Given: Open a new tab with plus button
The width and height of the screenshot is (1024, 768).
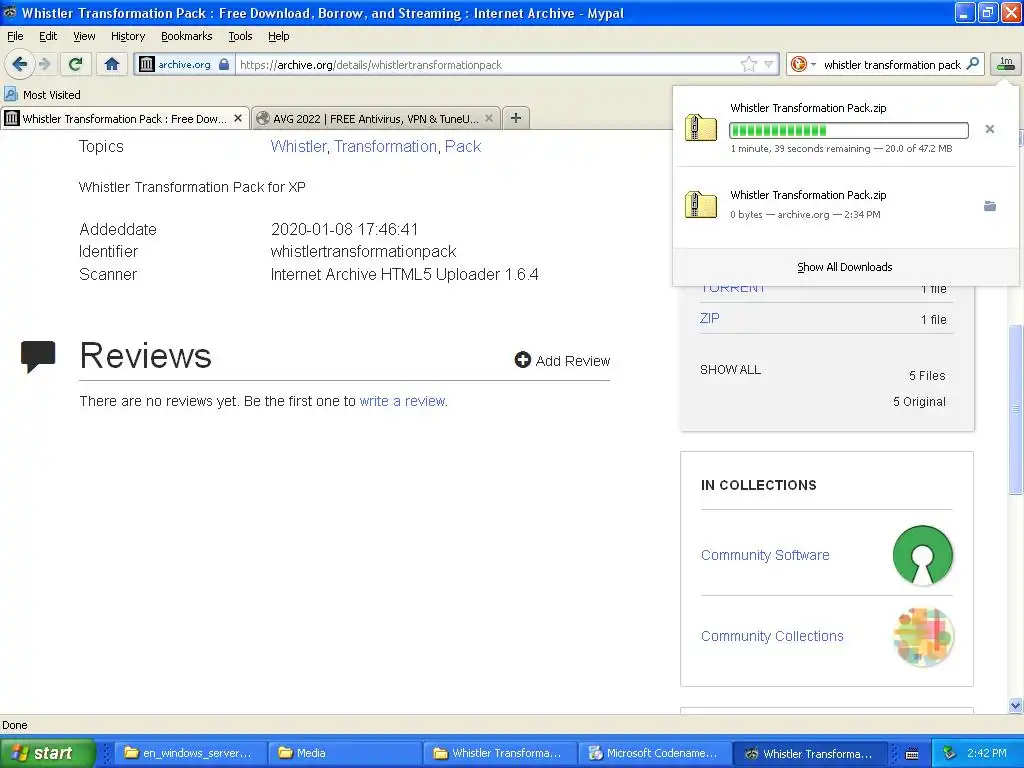Looking at the screenshot, I should pos(516,118).
